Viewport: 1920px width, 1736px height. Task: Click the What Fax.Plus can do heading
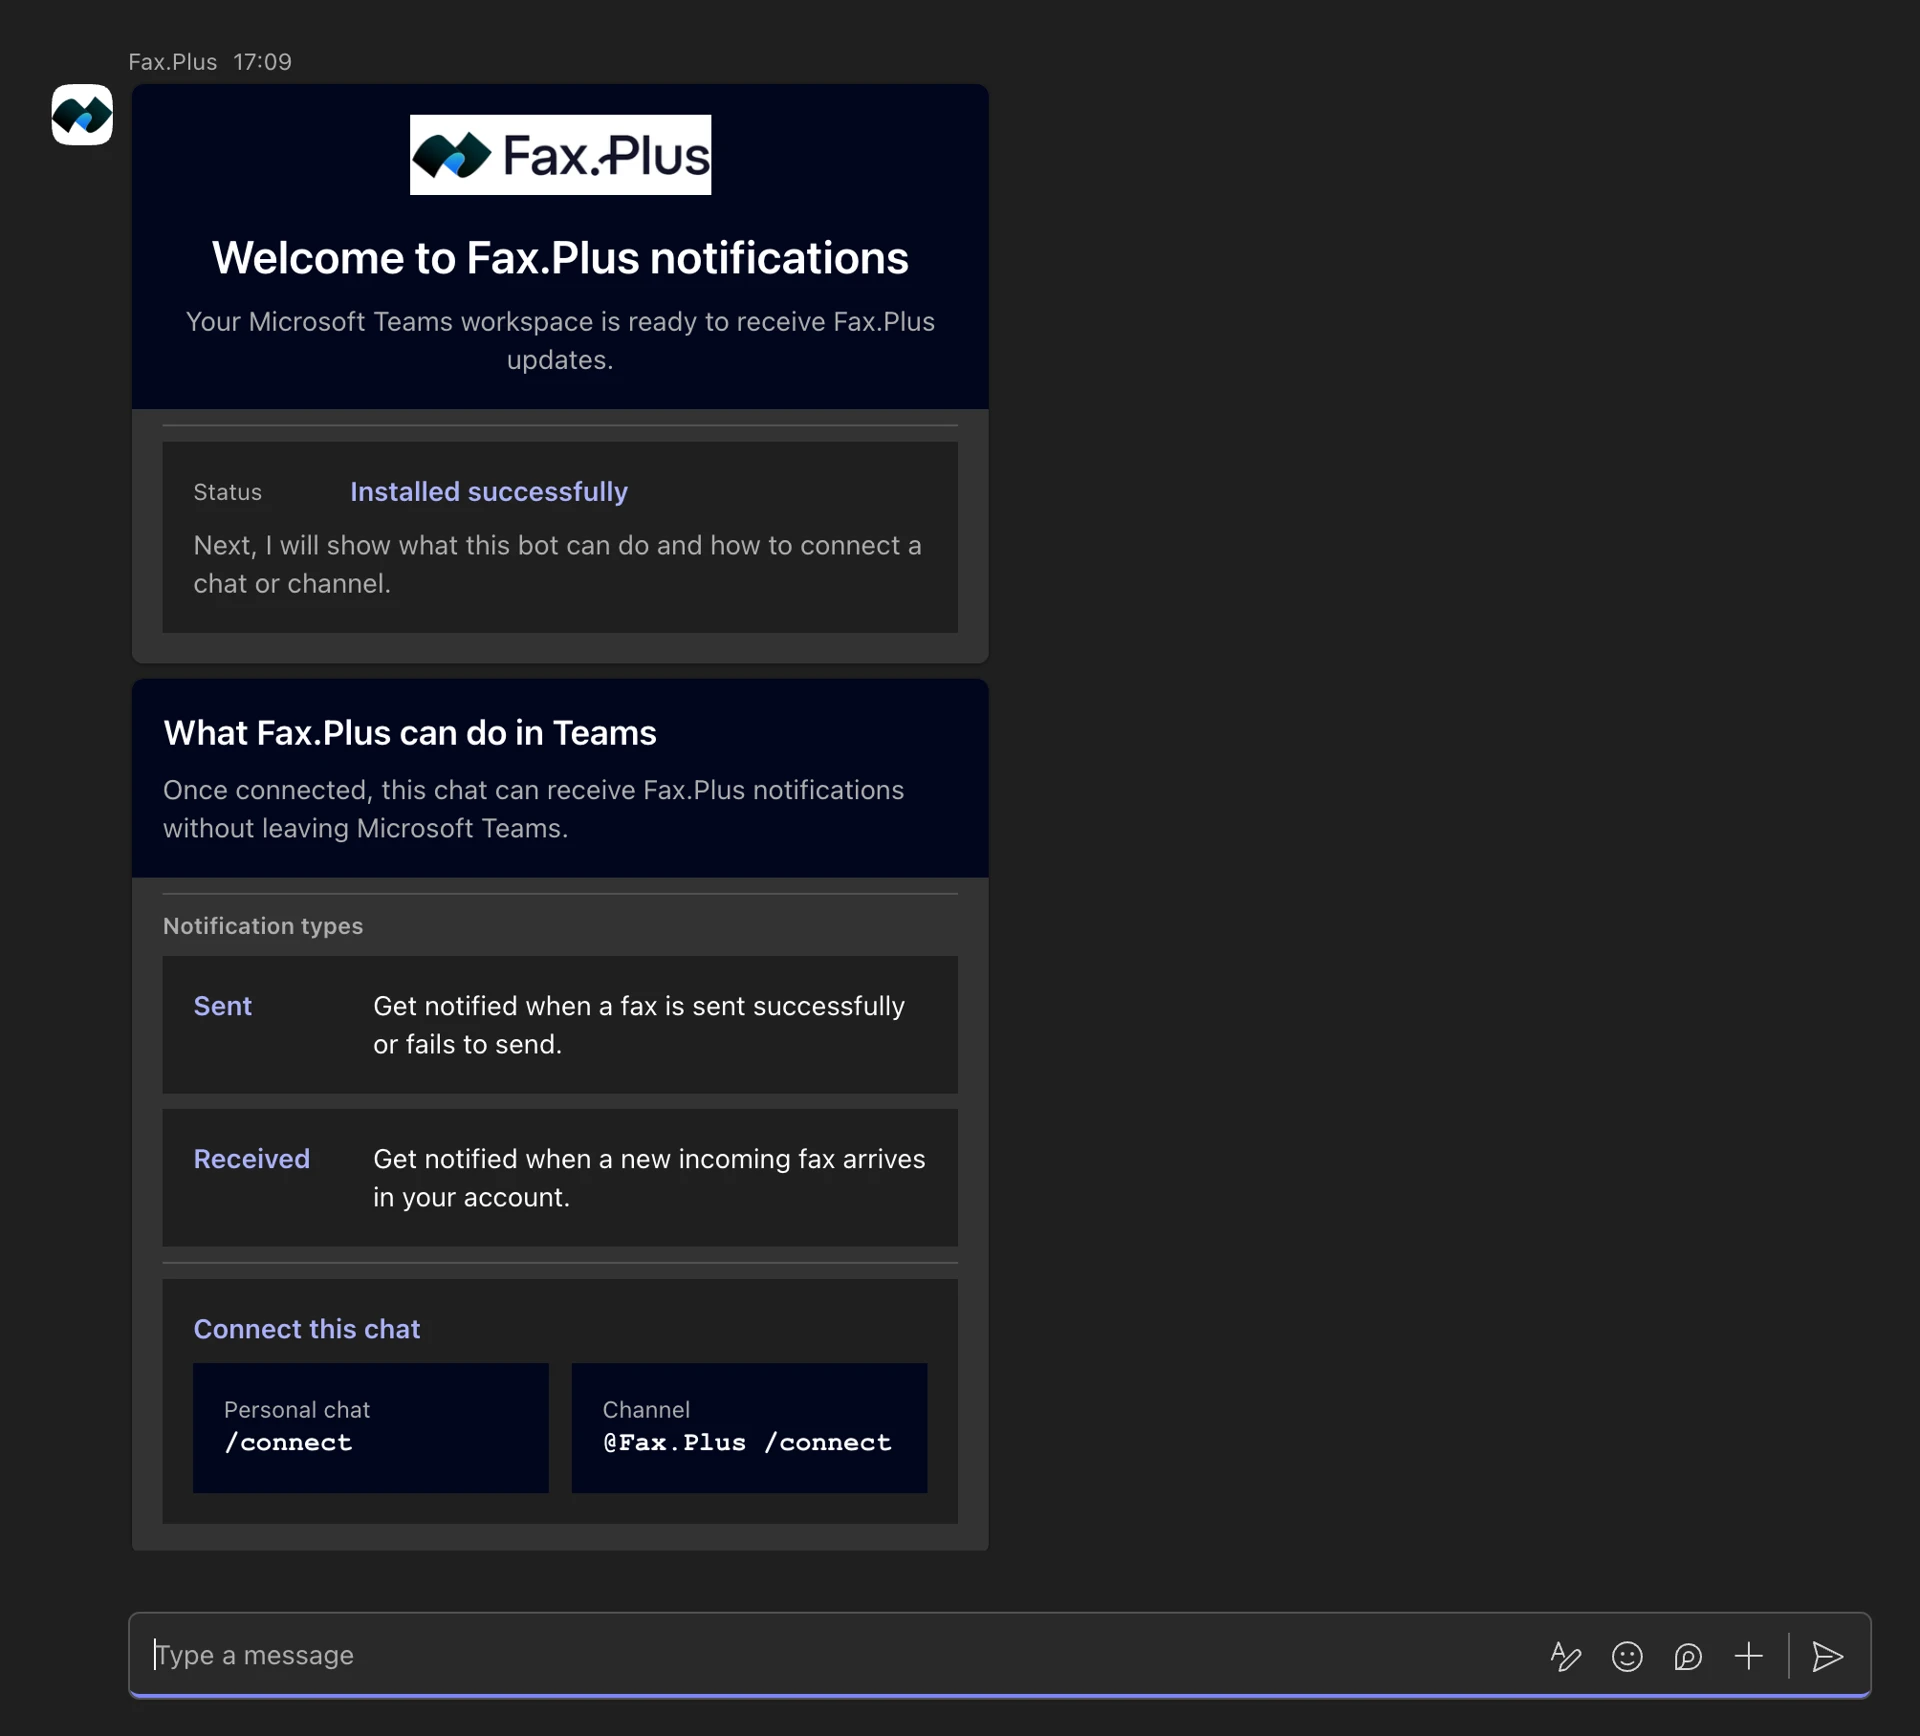410,733
